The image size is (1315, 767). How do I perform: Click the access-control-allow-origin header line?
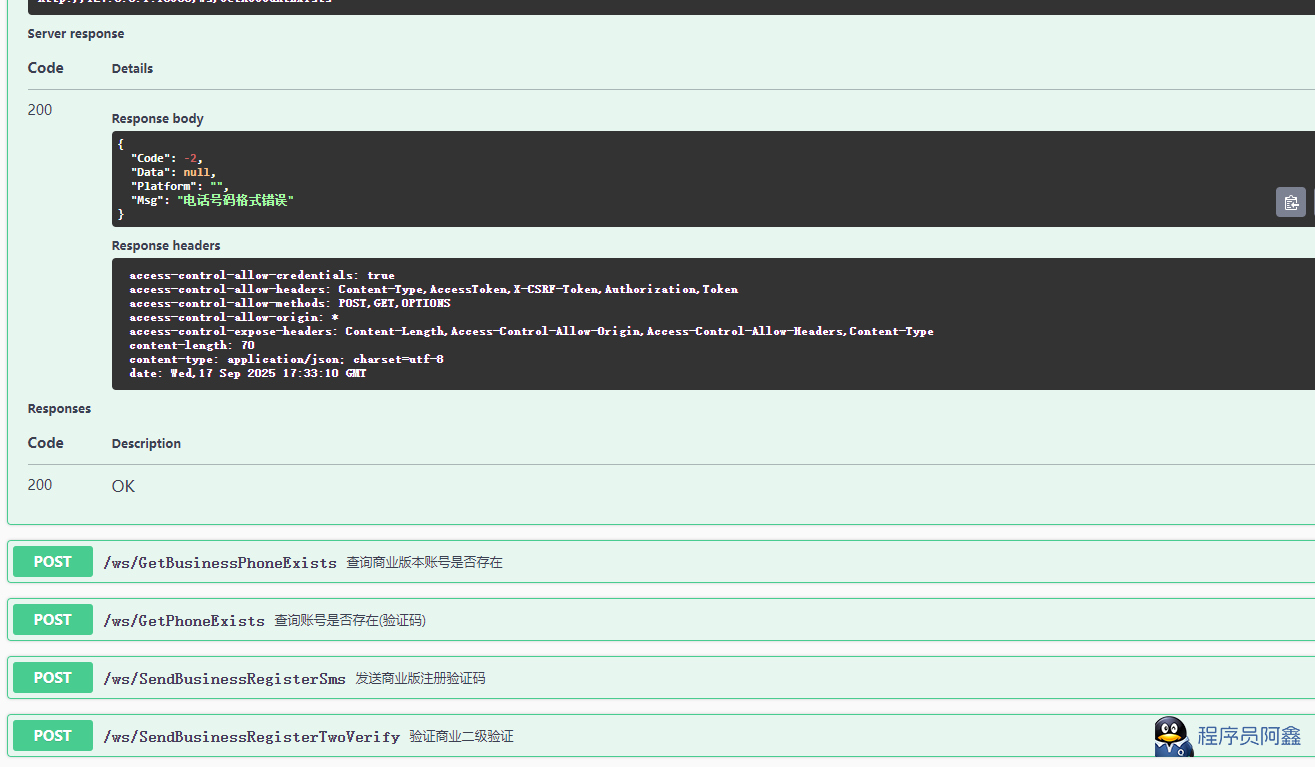point(233,317)
